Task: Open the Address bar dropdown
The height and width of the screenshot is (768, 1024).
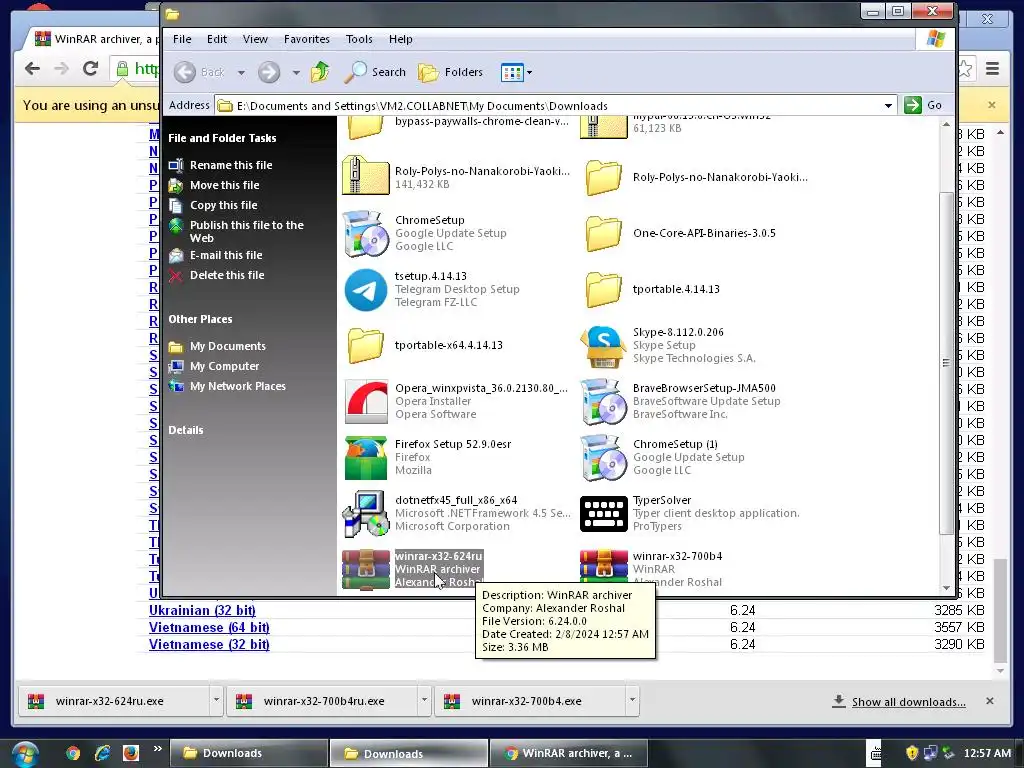Action: [x=888, y=105]
